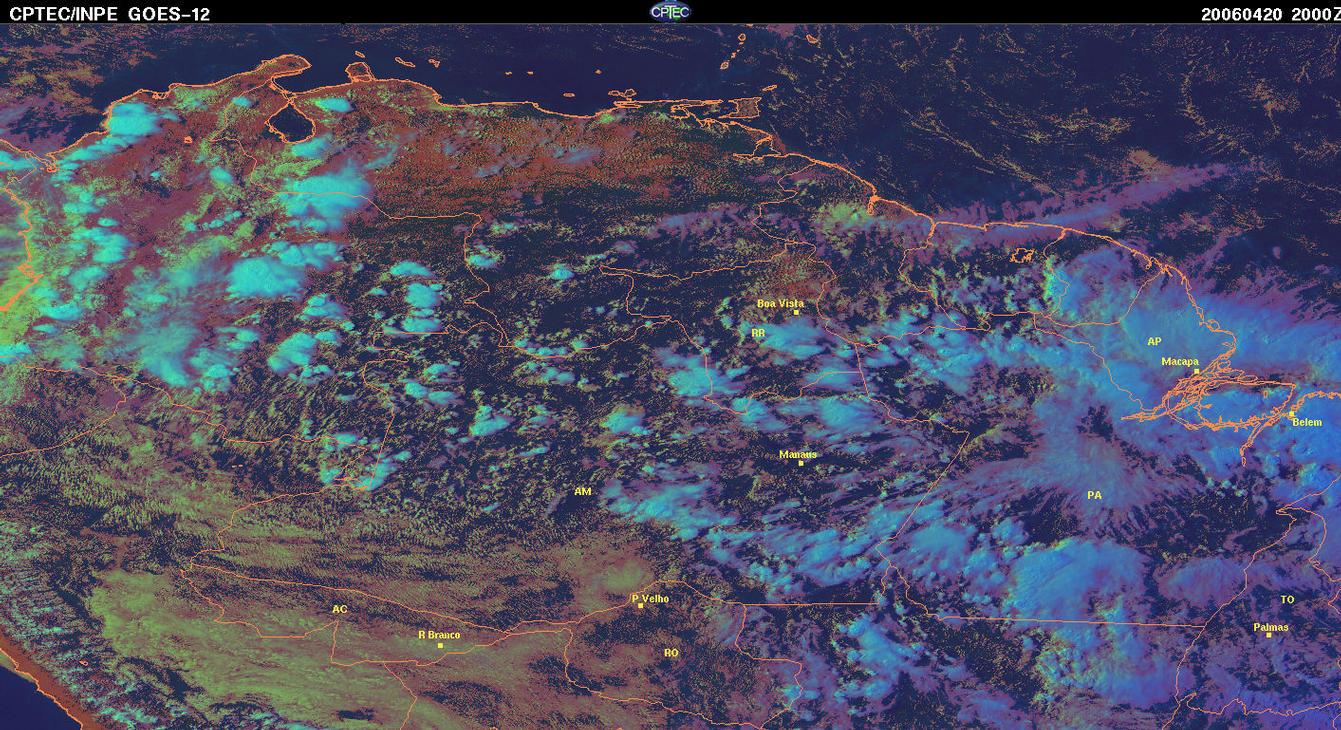Viewport: 1341px width, 730px height.
Task: Click the Boa Vista city marker square
Action: pos(796,313)
